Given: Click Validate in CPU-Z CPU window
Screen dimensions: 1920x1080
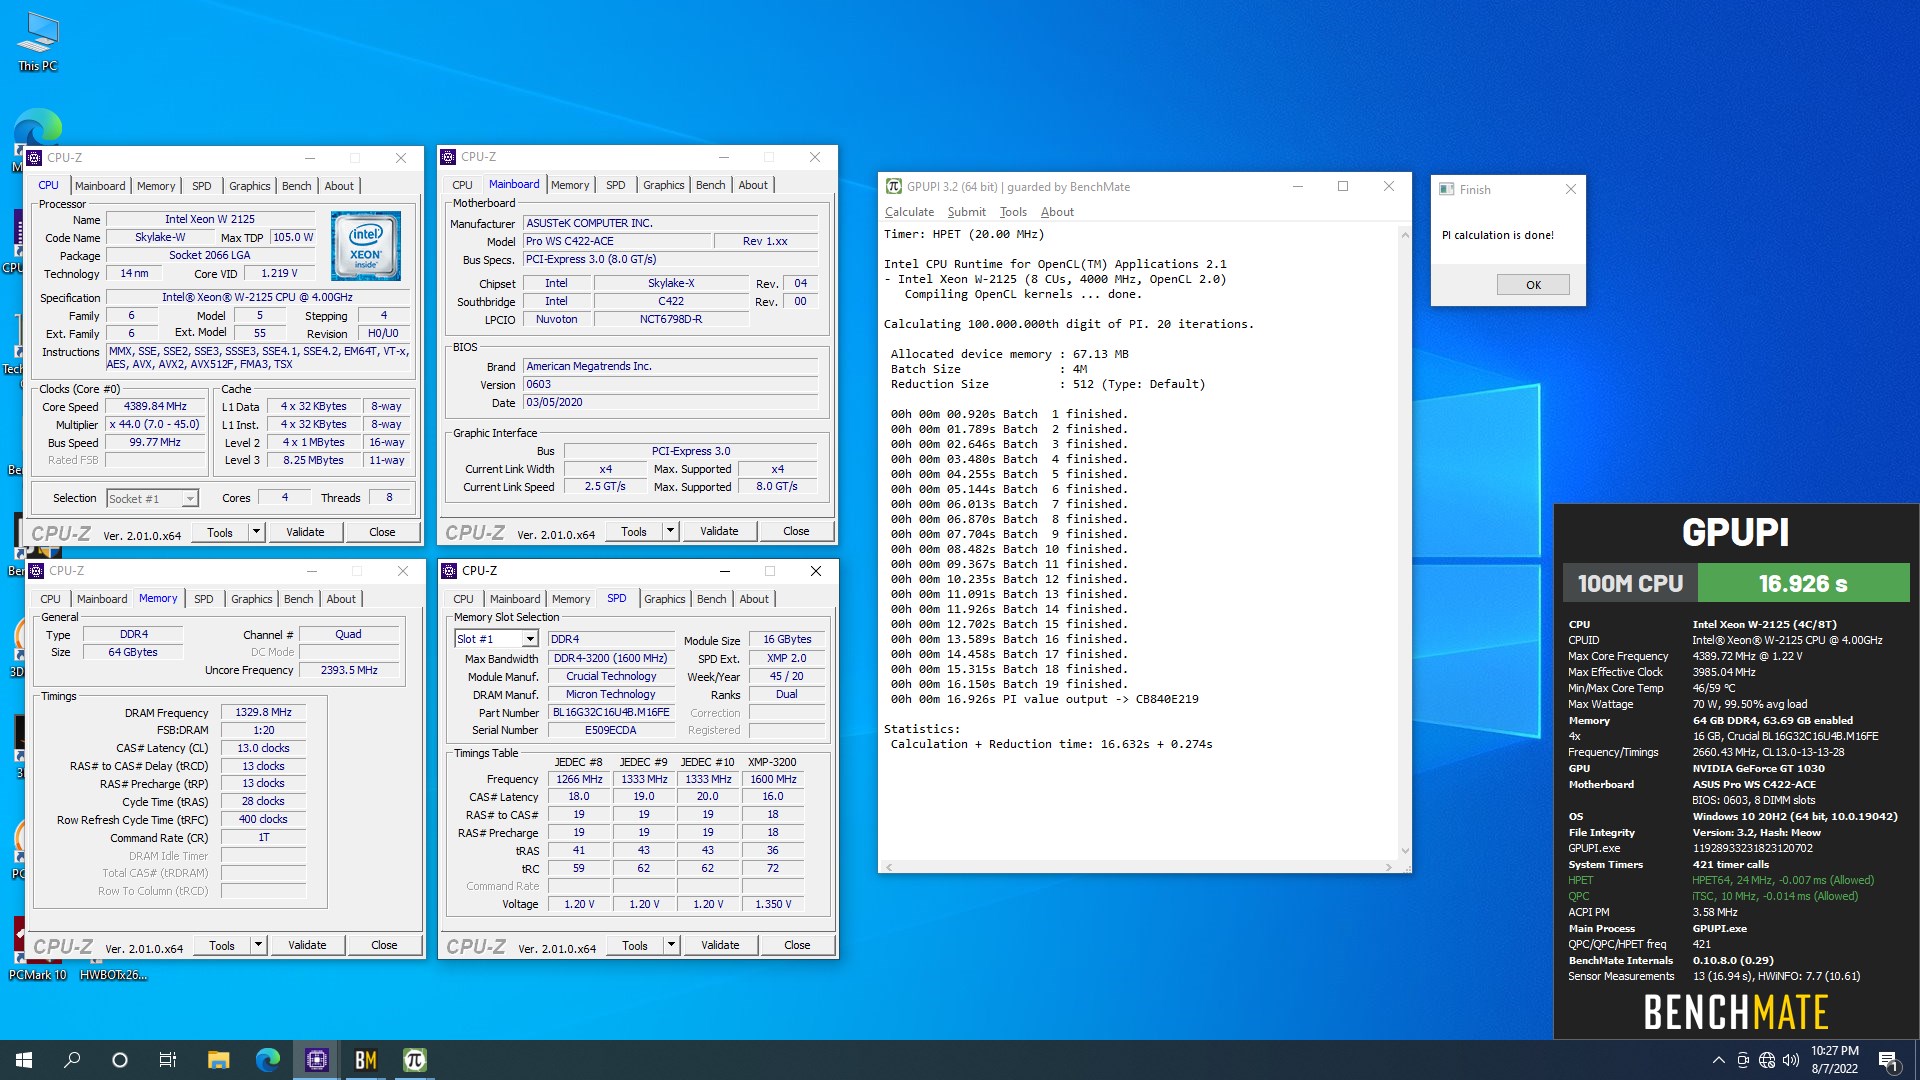Looking at the screenshot, I should point(305,533).
